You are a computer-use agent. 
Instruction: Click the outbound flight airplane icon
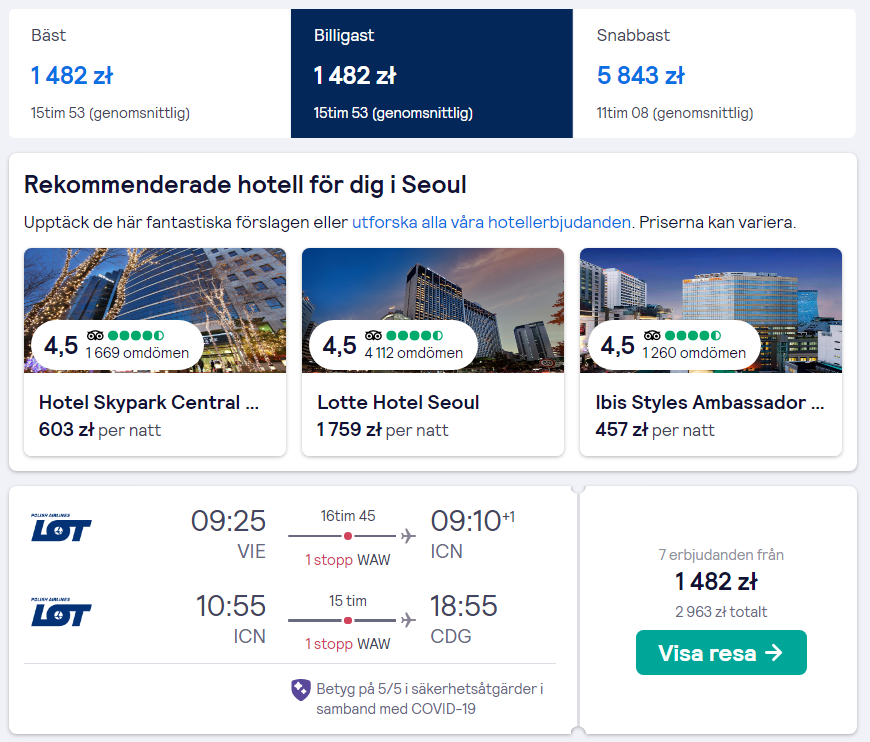tap(408, 536)
